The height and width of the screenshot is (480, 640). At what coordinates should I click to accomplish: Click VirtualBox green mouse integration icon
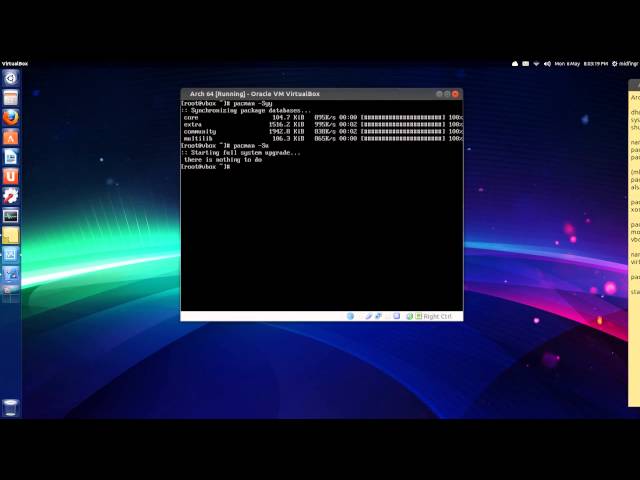point(409,316)
